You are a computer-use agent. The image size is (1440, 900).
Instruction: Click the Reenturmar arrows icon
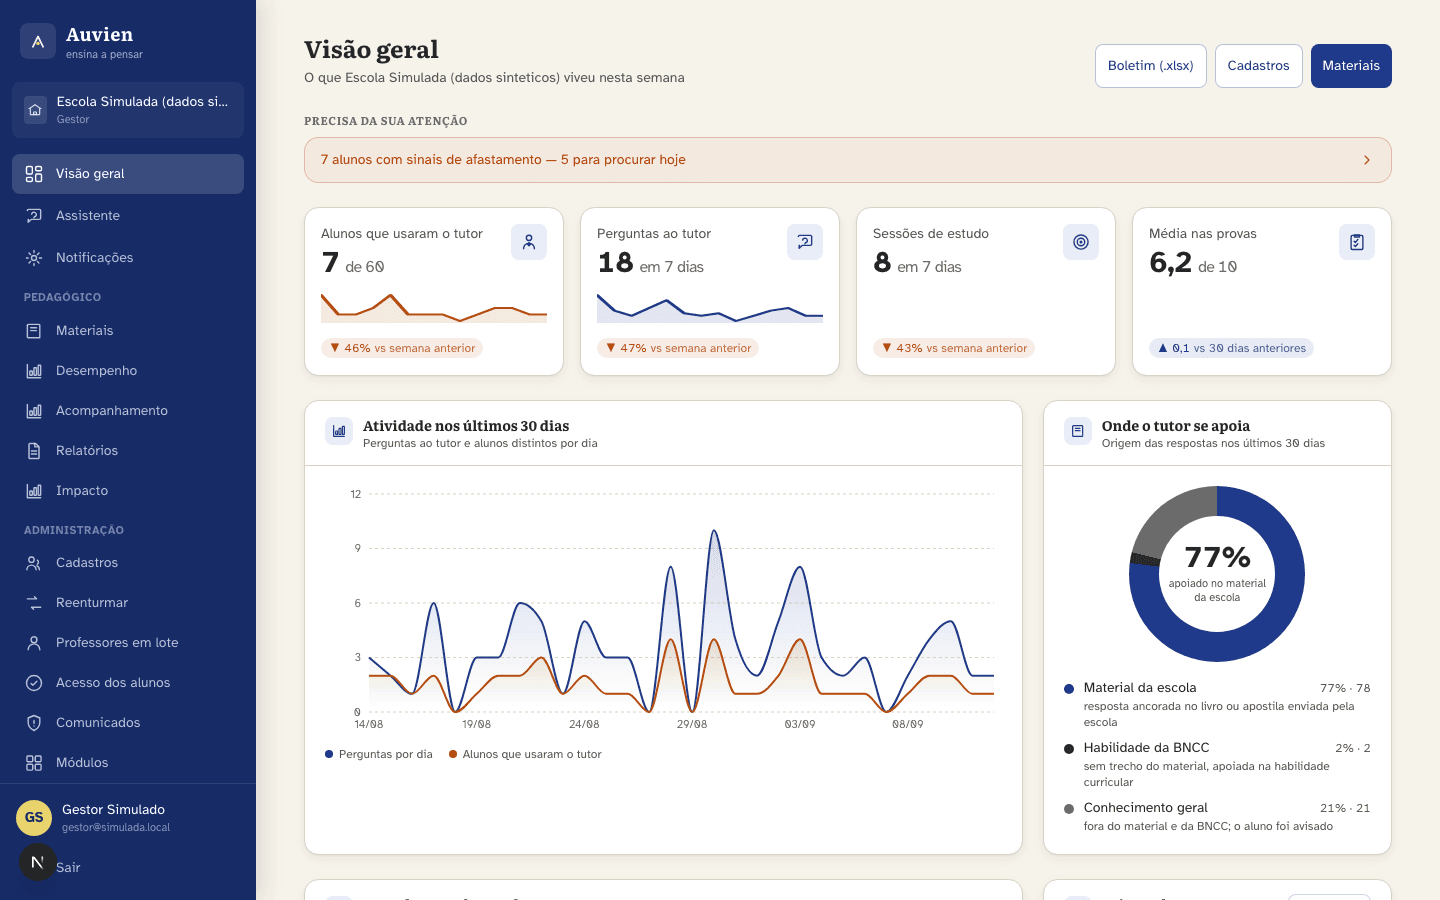pyautogui.click(x=34, y=603)
